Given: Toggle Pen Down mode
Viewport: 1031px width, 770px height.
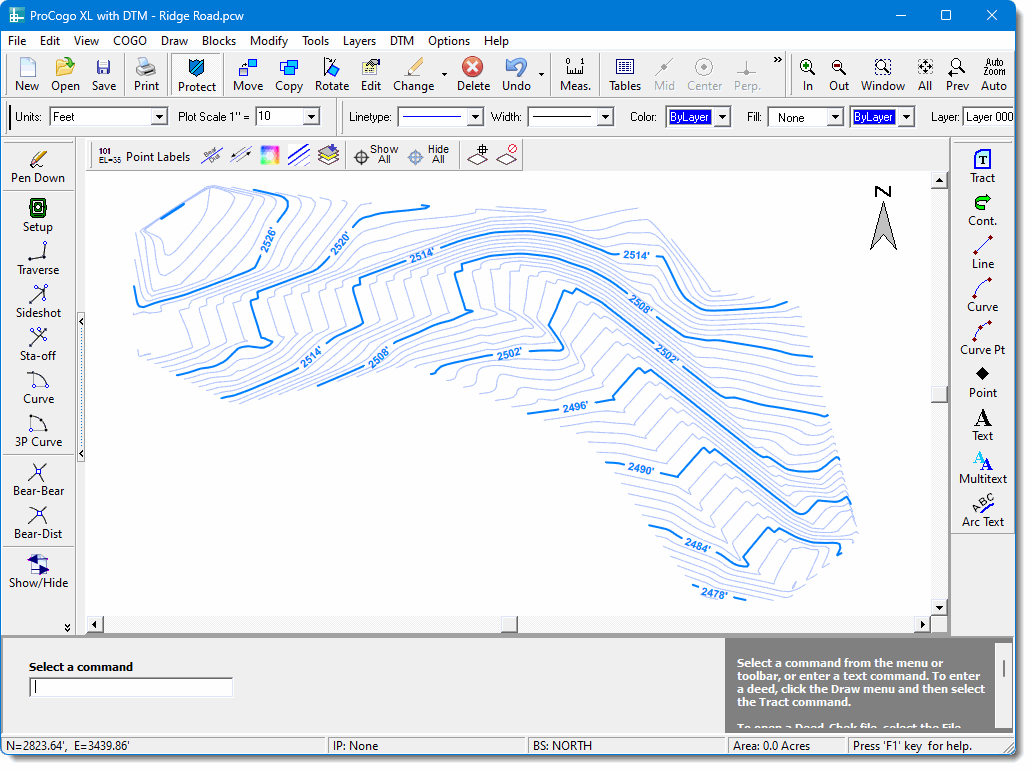Looking at the screenshot, I should pos(38,165).
